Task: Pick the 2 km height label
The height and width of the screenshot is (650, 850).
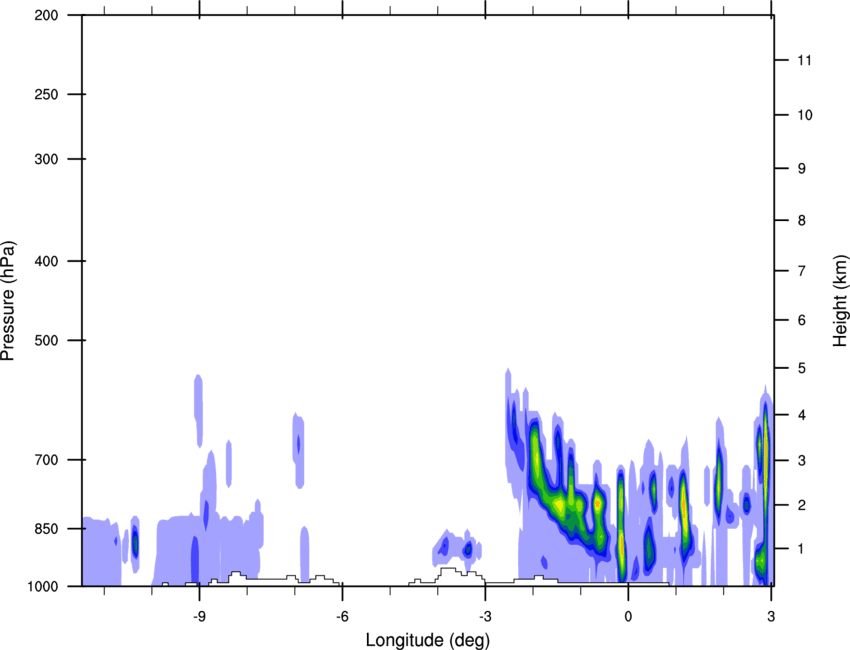Action: pos(802,505)
